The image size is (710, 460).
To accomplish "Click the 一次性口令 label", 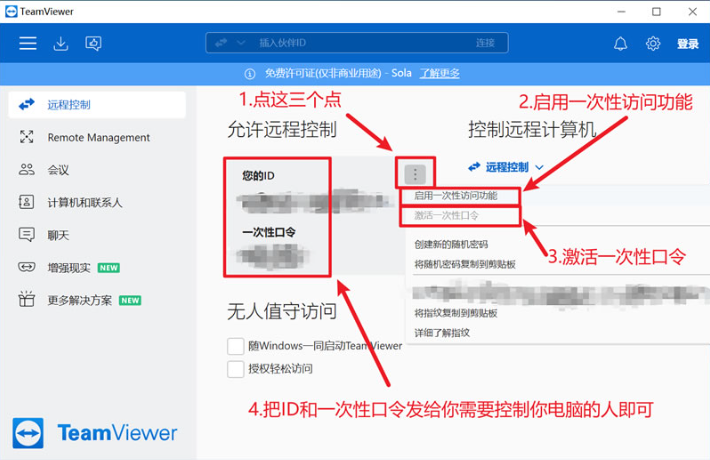I will click(x=269, y=232).
